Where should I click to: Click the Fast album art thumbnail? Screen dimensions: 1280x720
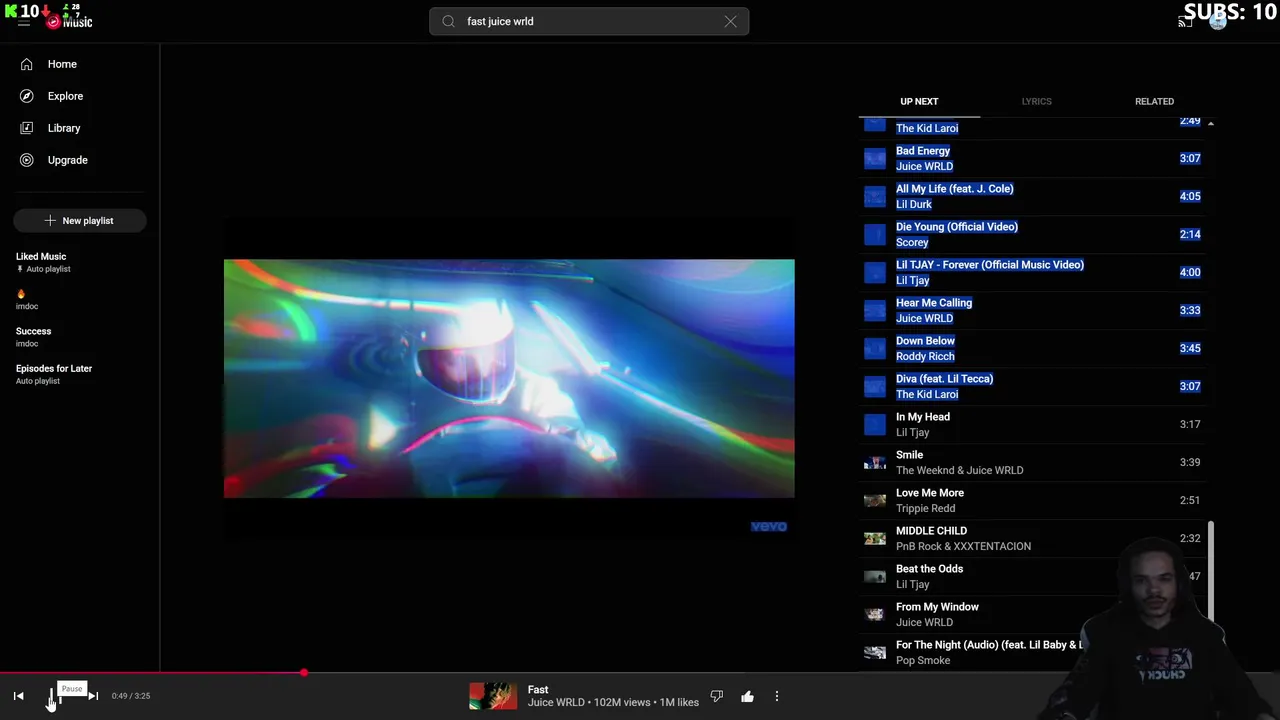coord(493,696)
